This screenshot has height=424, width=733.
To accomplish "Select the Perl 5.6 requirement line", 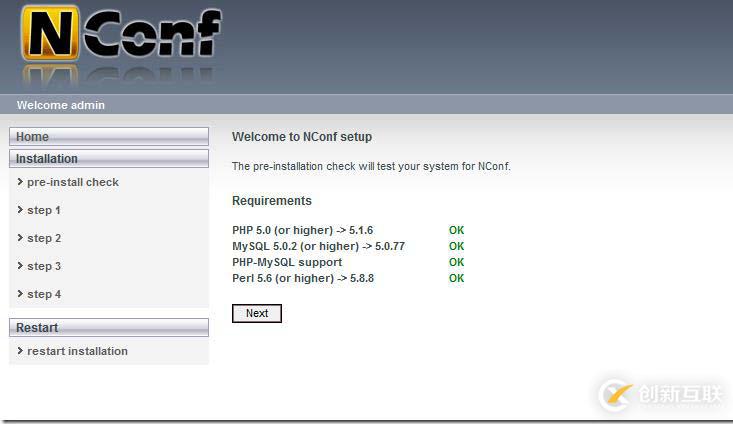I will coord(303,278).
